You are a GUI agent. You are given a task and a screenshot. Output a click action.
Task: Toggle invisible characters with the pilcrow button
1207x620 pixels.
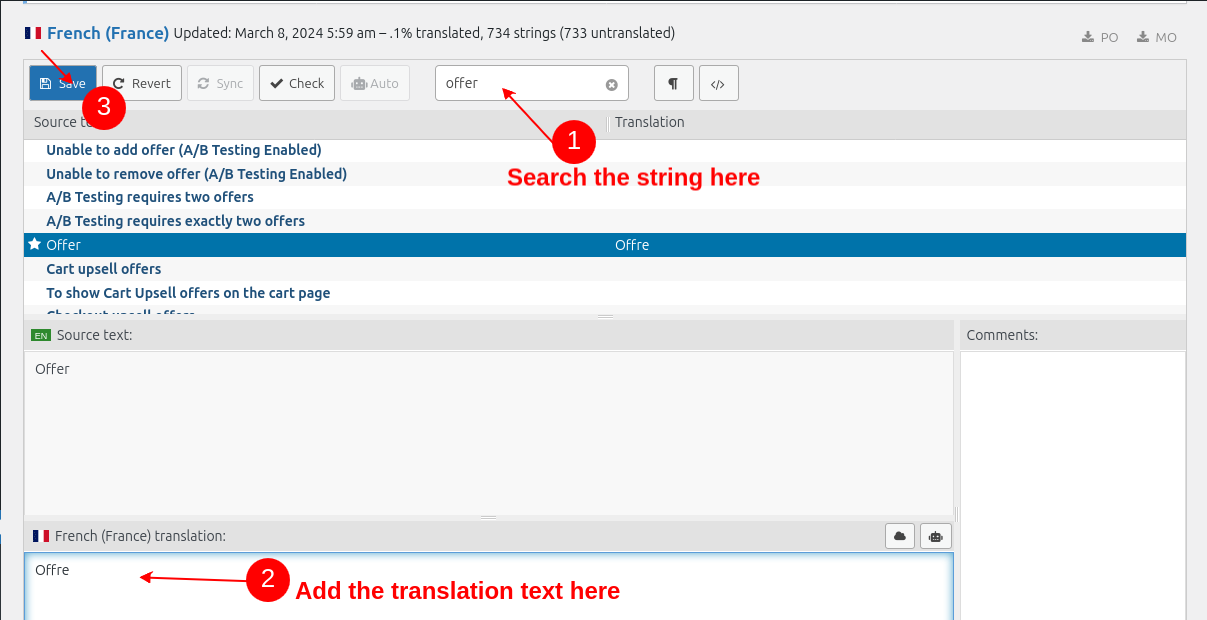(x=673, y=83)
